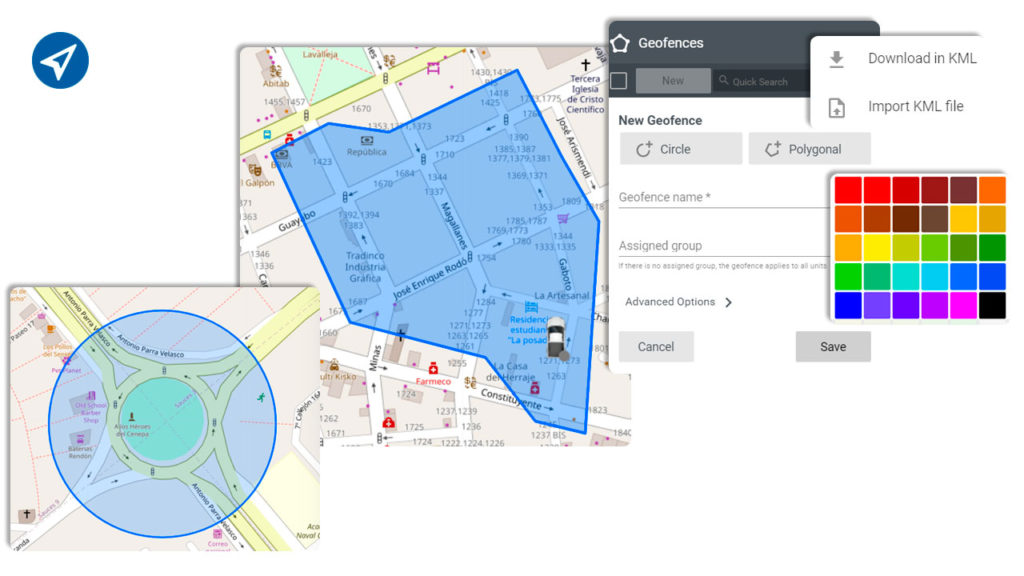The image size is (1024, 576).
Task: Click the José Enrique Rodó street label
Action: (x=430, y=279)
